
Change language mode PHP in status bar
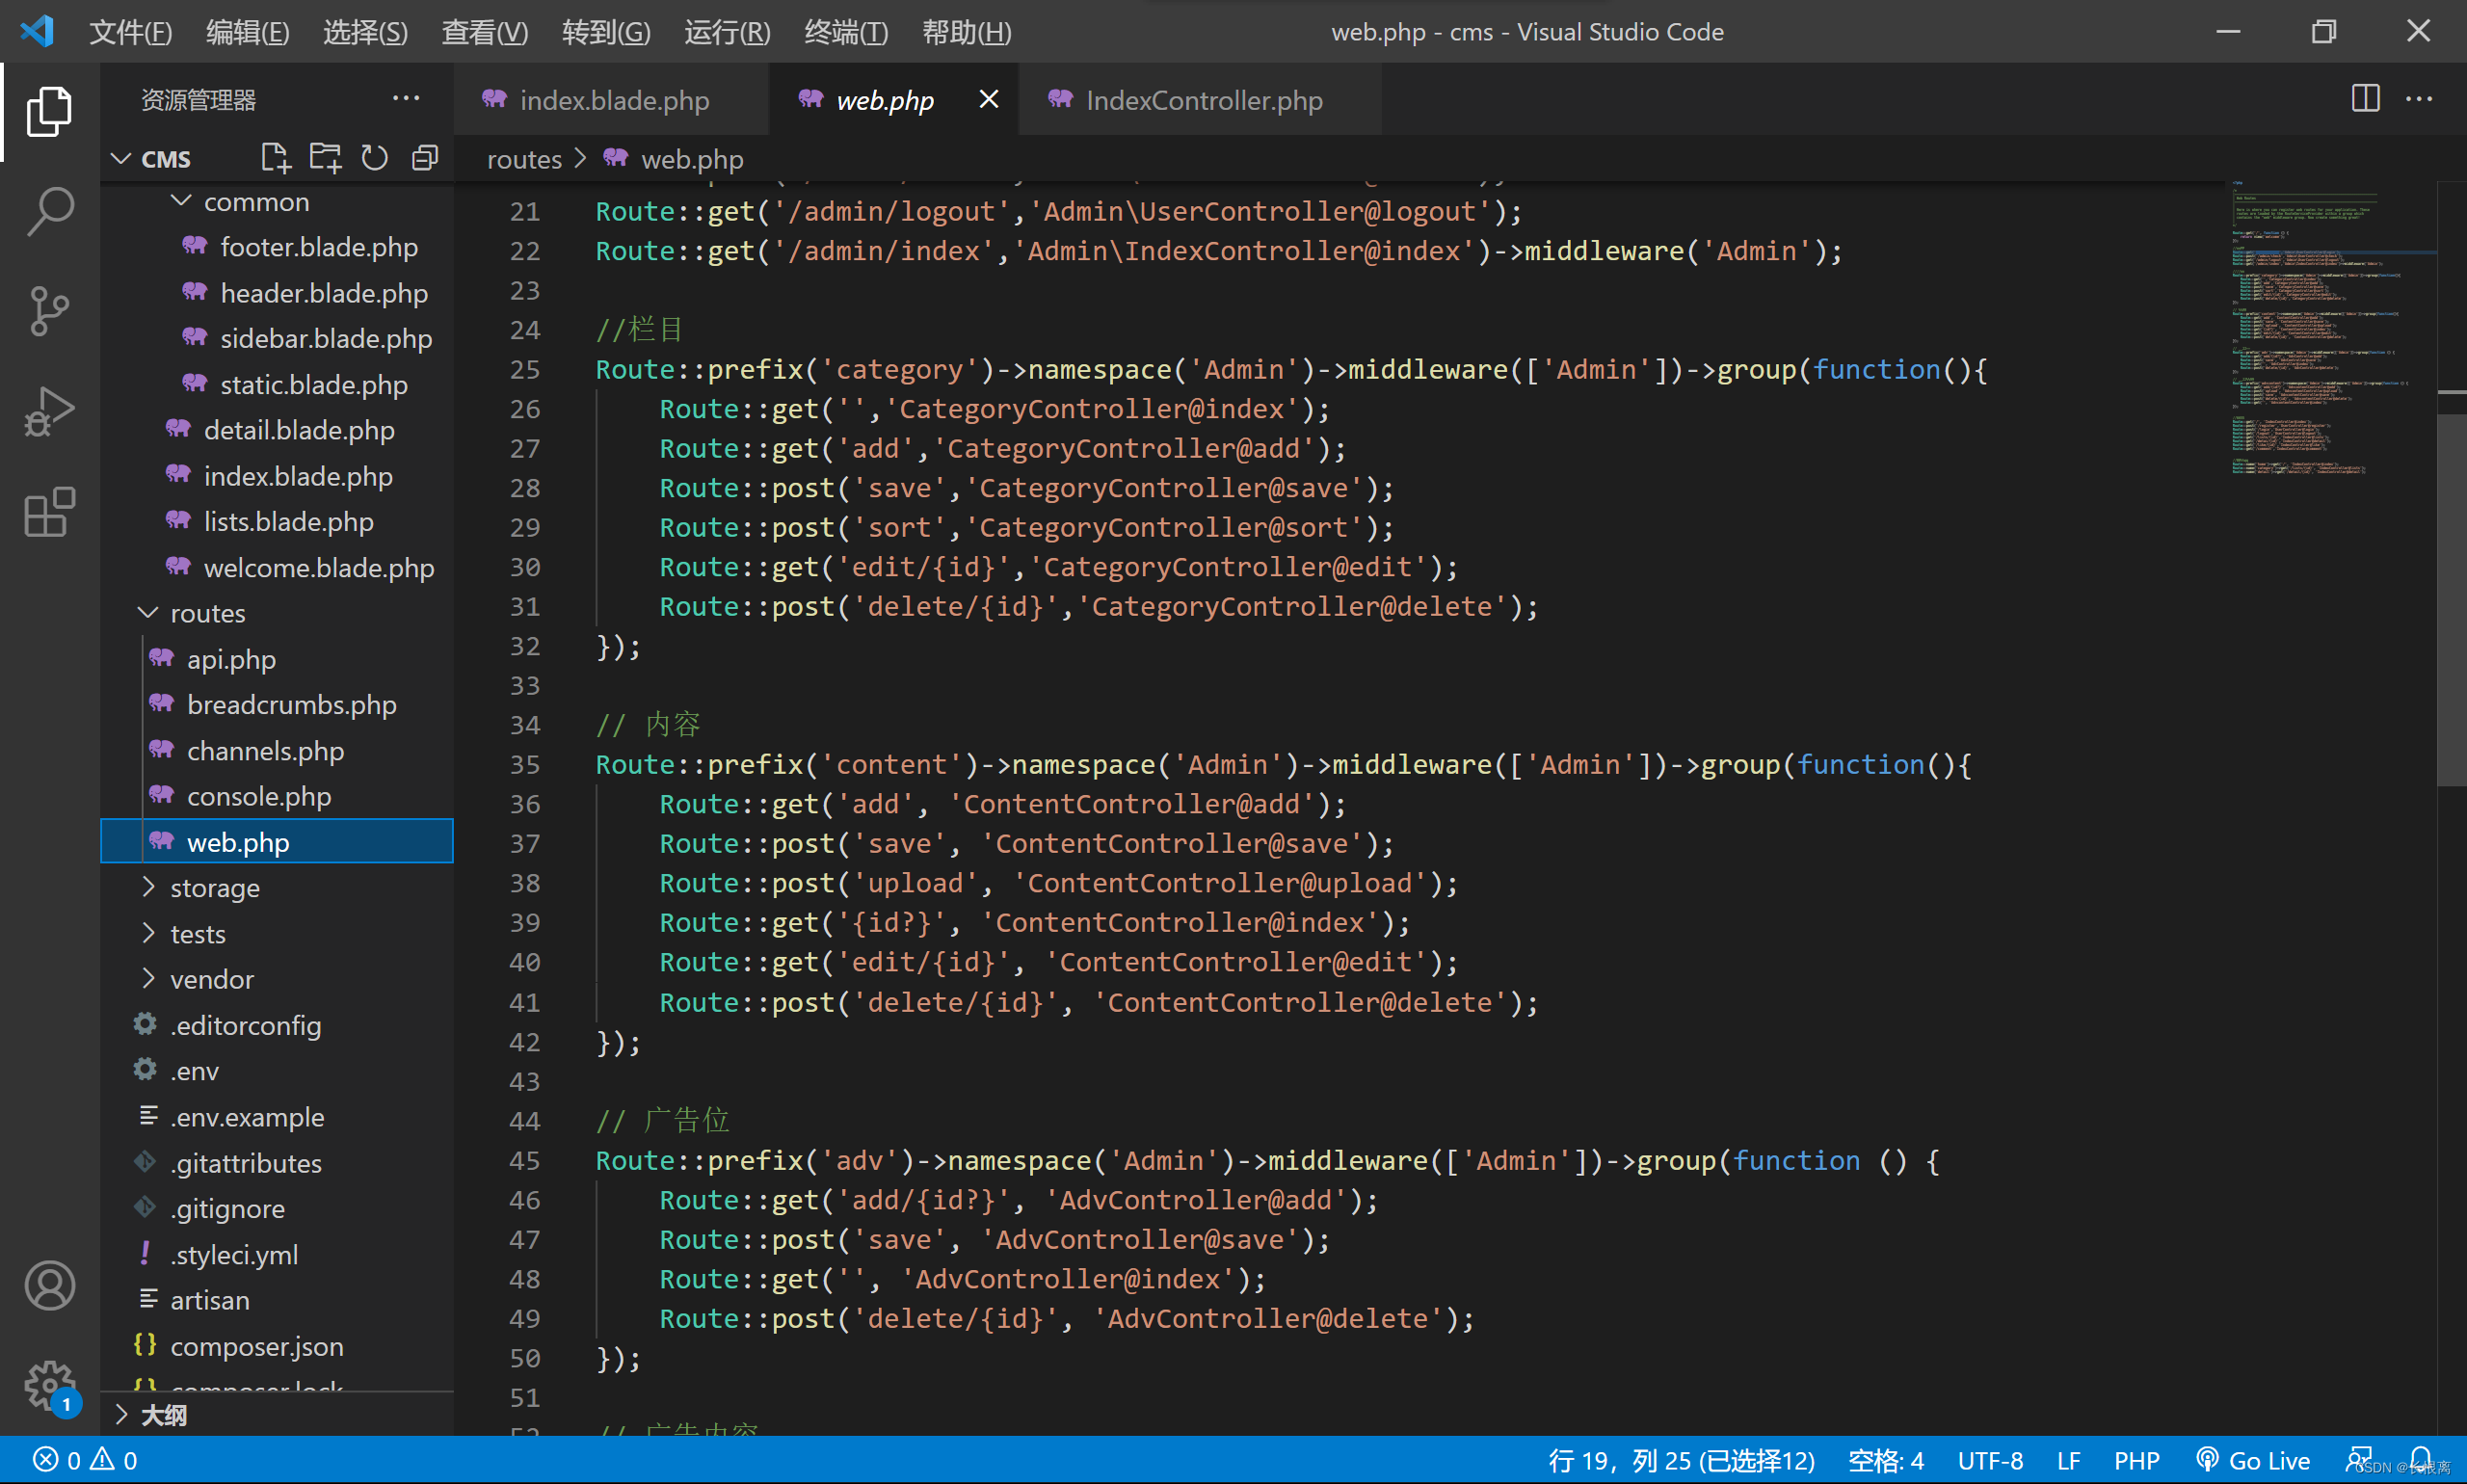[x=2136, y=1461]
